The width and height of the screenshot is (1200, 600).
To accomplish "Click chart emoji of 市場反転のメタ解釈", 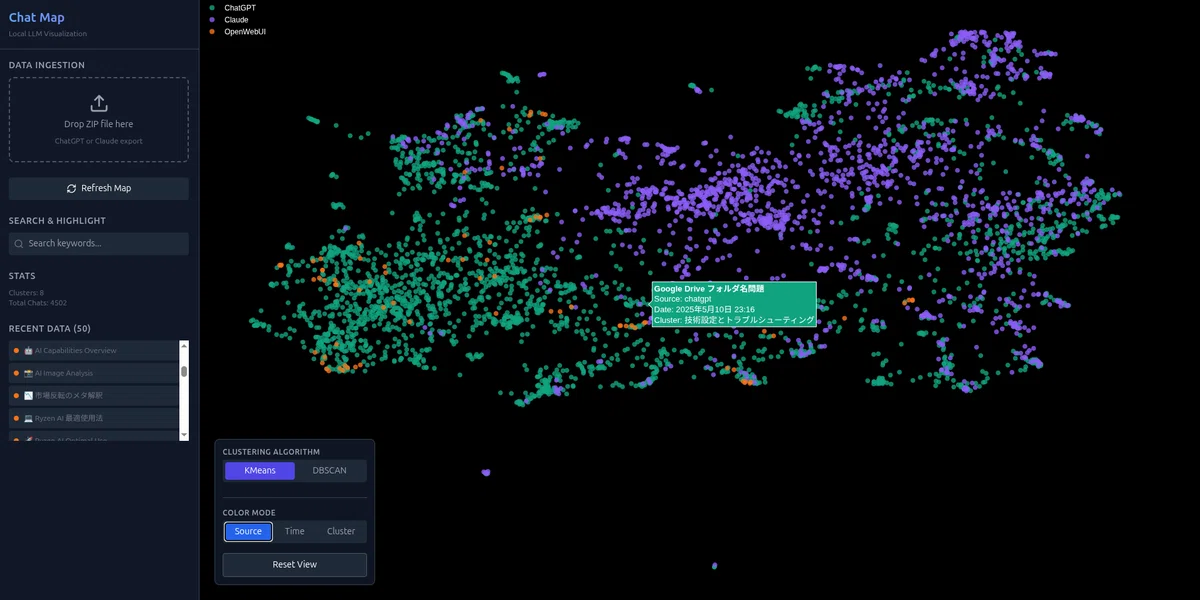I will coord(28,395).
